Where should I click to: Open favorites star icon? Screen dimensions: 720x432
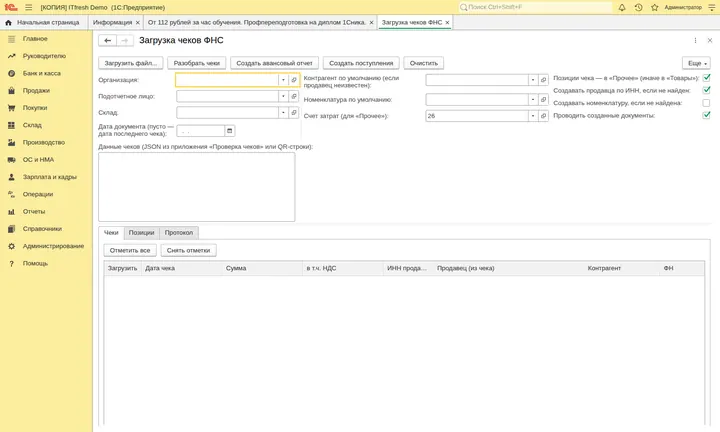tap(655, 7)
